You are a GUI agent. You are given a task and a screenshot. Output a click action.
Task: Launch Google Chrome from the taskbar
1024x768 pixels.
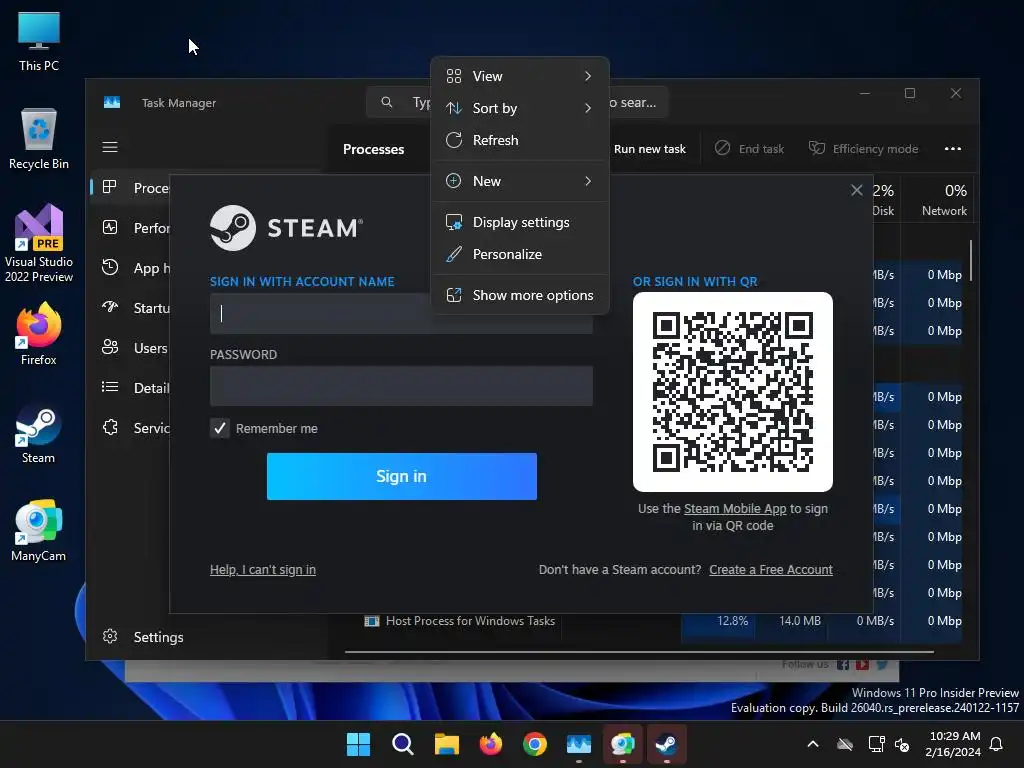click(x=535, y=744)
